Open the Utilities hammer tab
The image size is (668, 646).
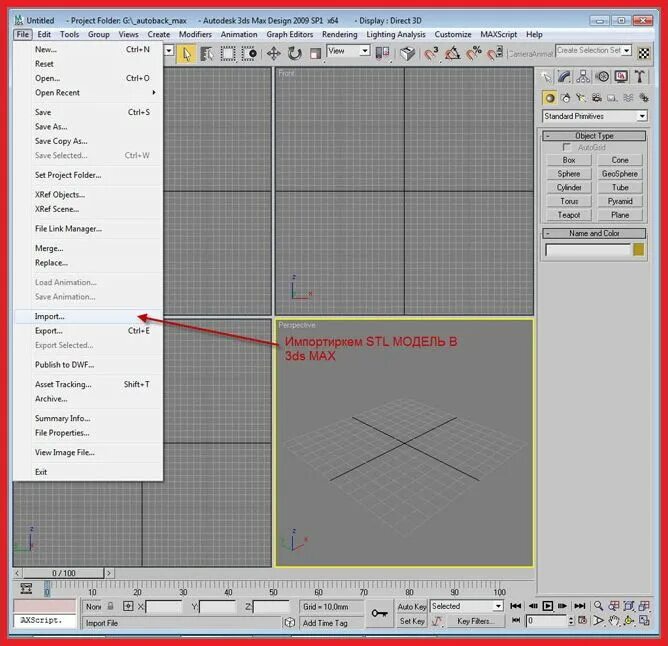pos(639,77)
